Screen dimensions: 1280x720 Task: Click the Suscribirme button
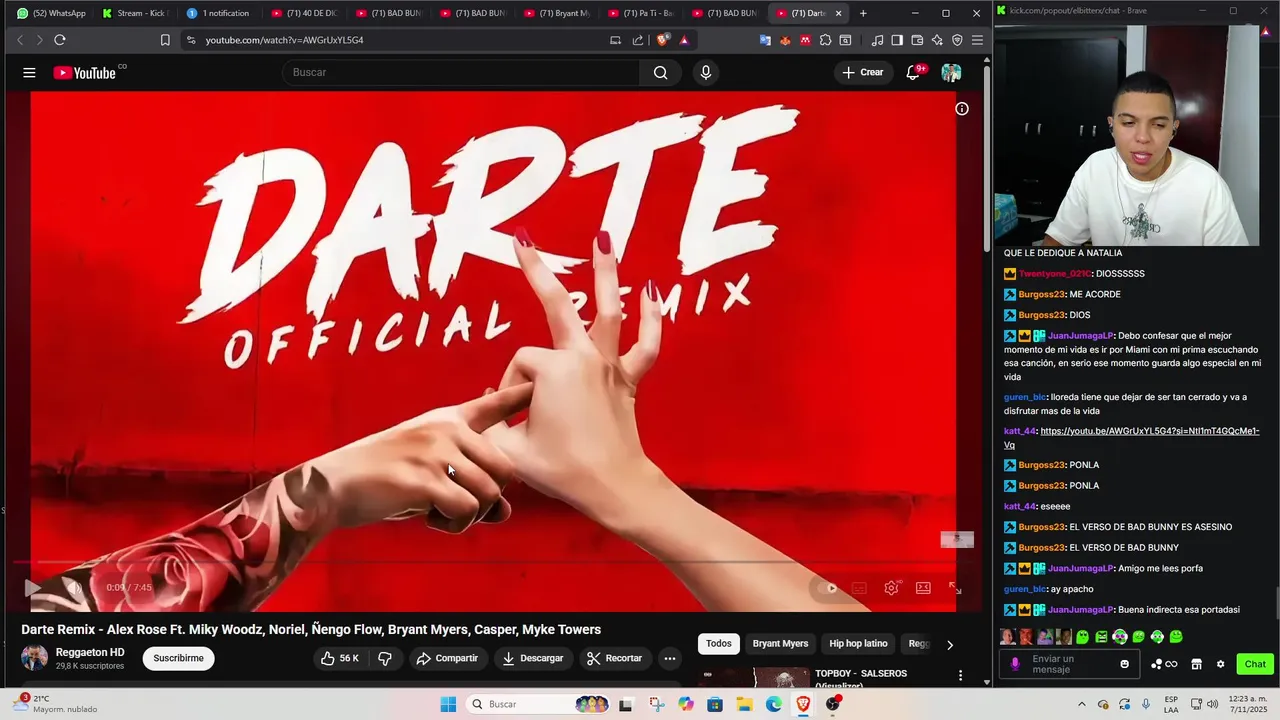click(x=178, y=658)
